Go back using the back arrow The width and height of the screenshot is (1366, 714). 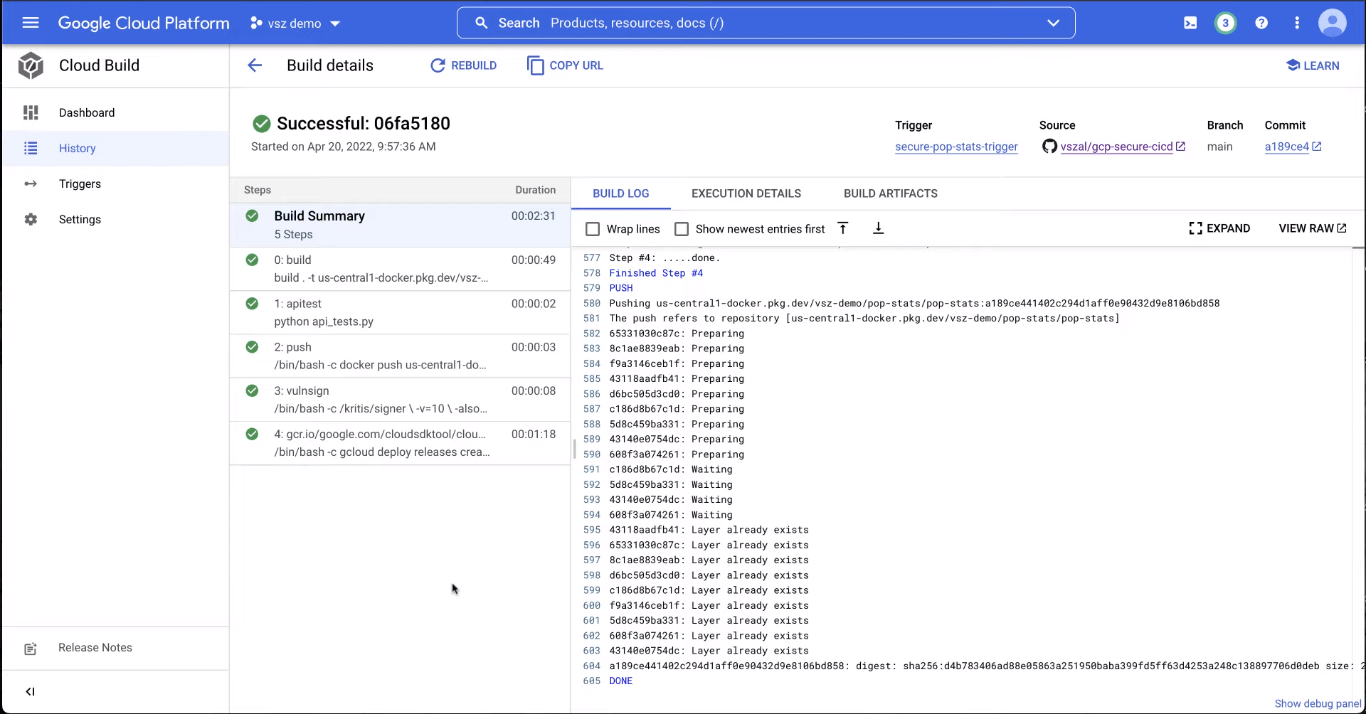click(255, 65)
